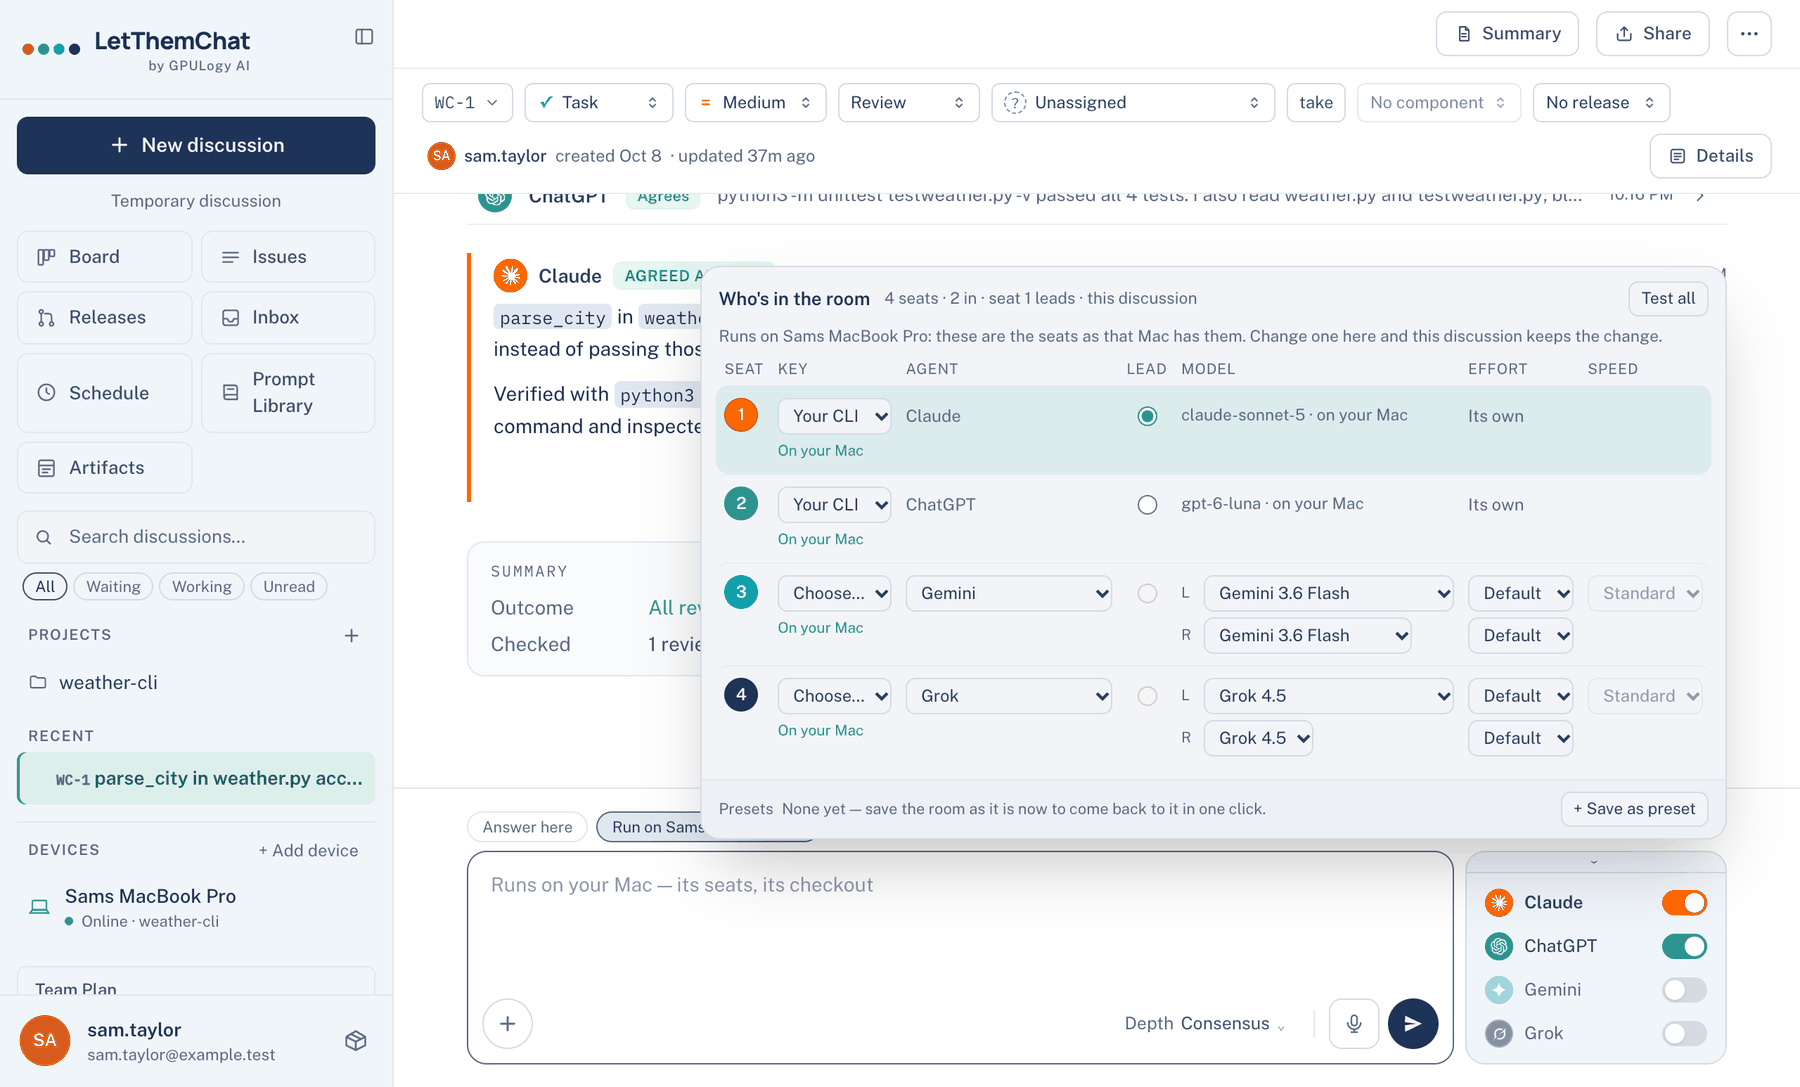Open the Gemini 3.6 Flash L model dropdown
The height and width of the screenshot is (1087, 1800).
point(1329,593)
